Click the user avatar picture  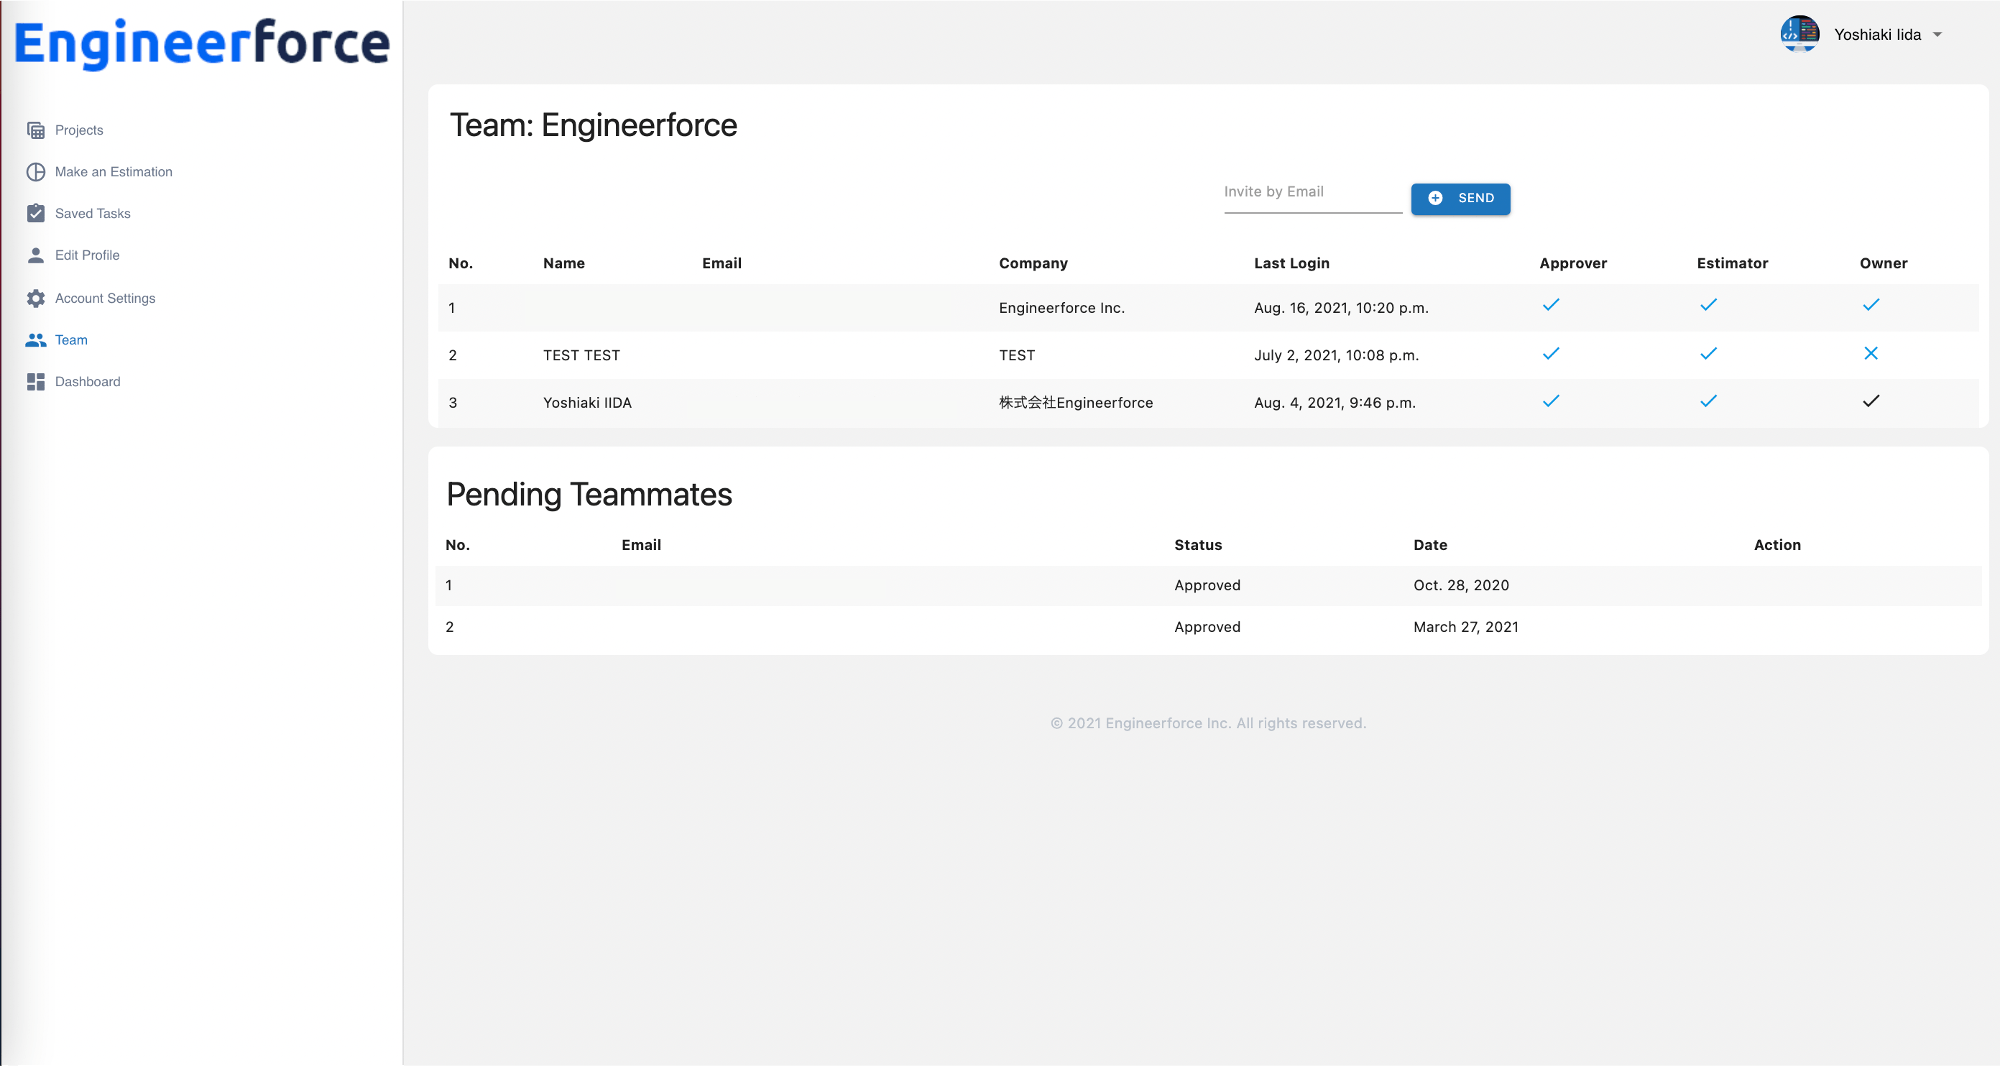(1799, 34)
